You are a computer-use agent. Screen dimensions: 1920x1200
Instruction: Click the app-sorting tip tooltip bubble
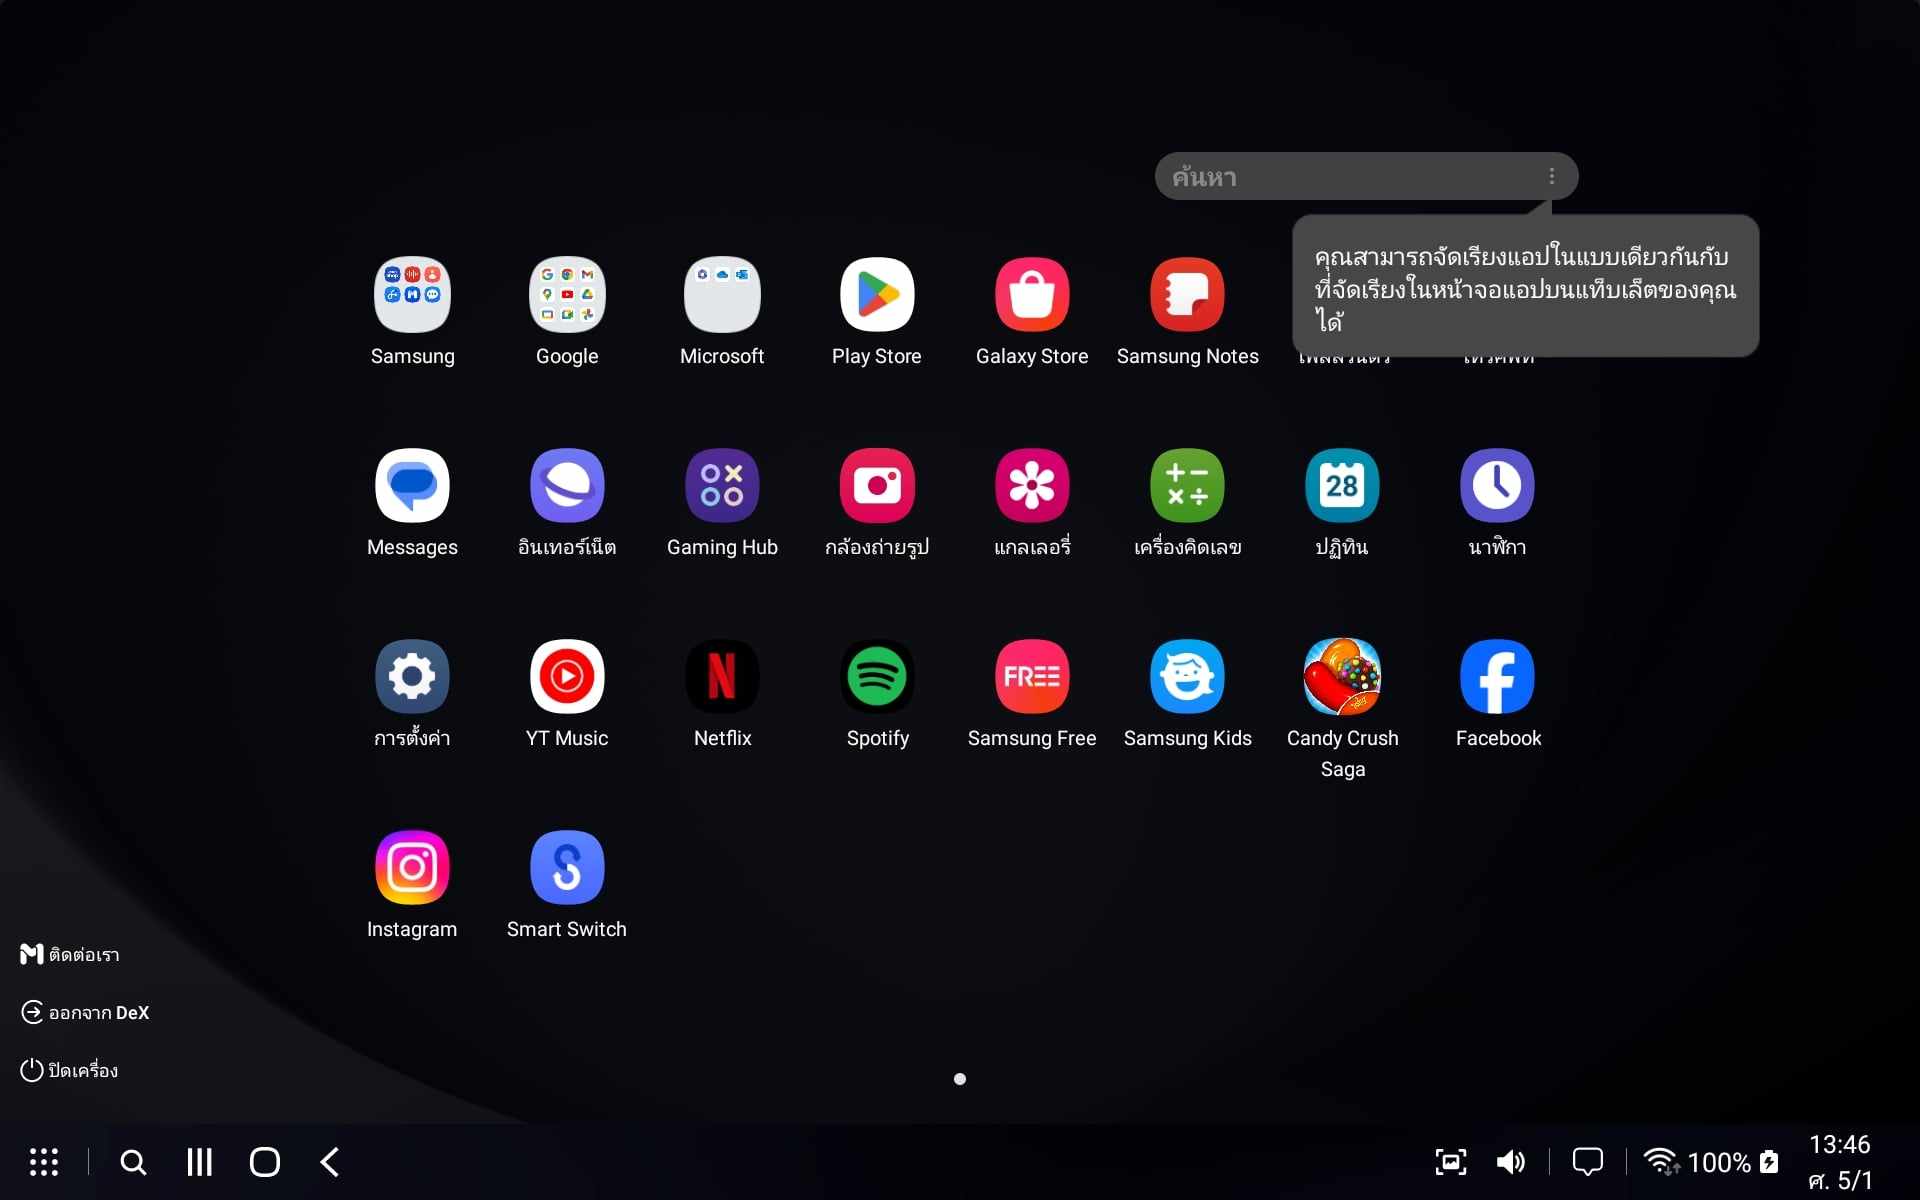tap(1525, 287)
